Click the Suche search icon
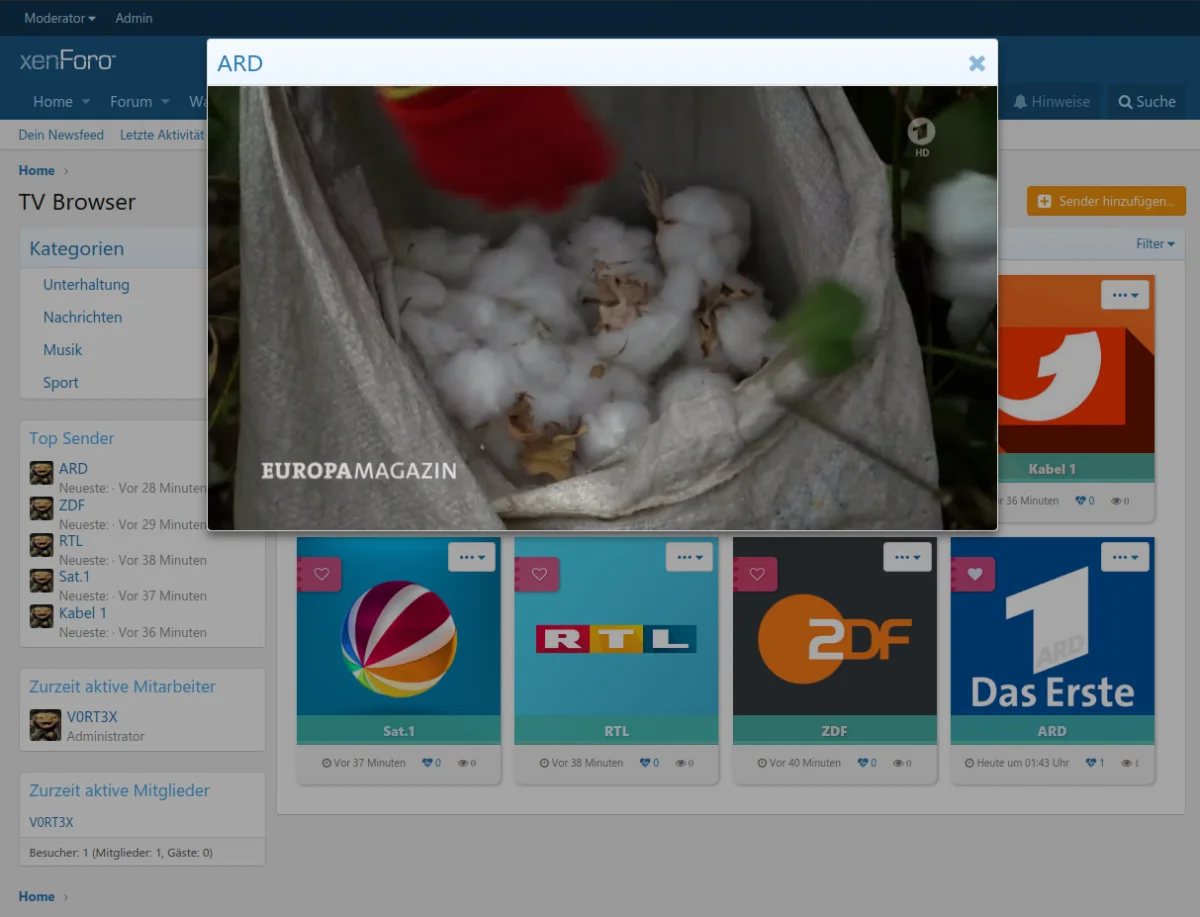The height and width of the screenshot is (917, 1200). (1126, 102)
